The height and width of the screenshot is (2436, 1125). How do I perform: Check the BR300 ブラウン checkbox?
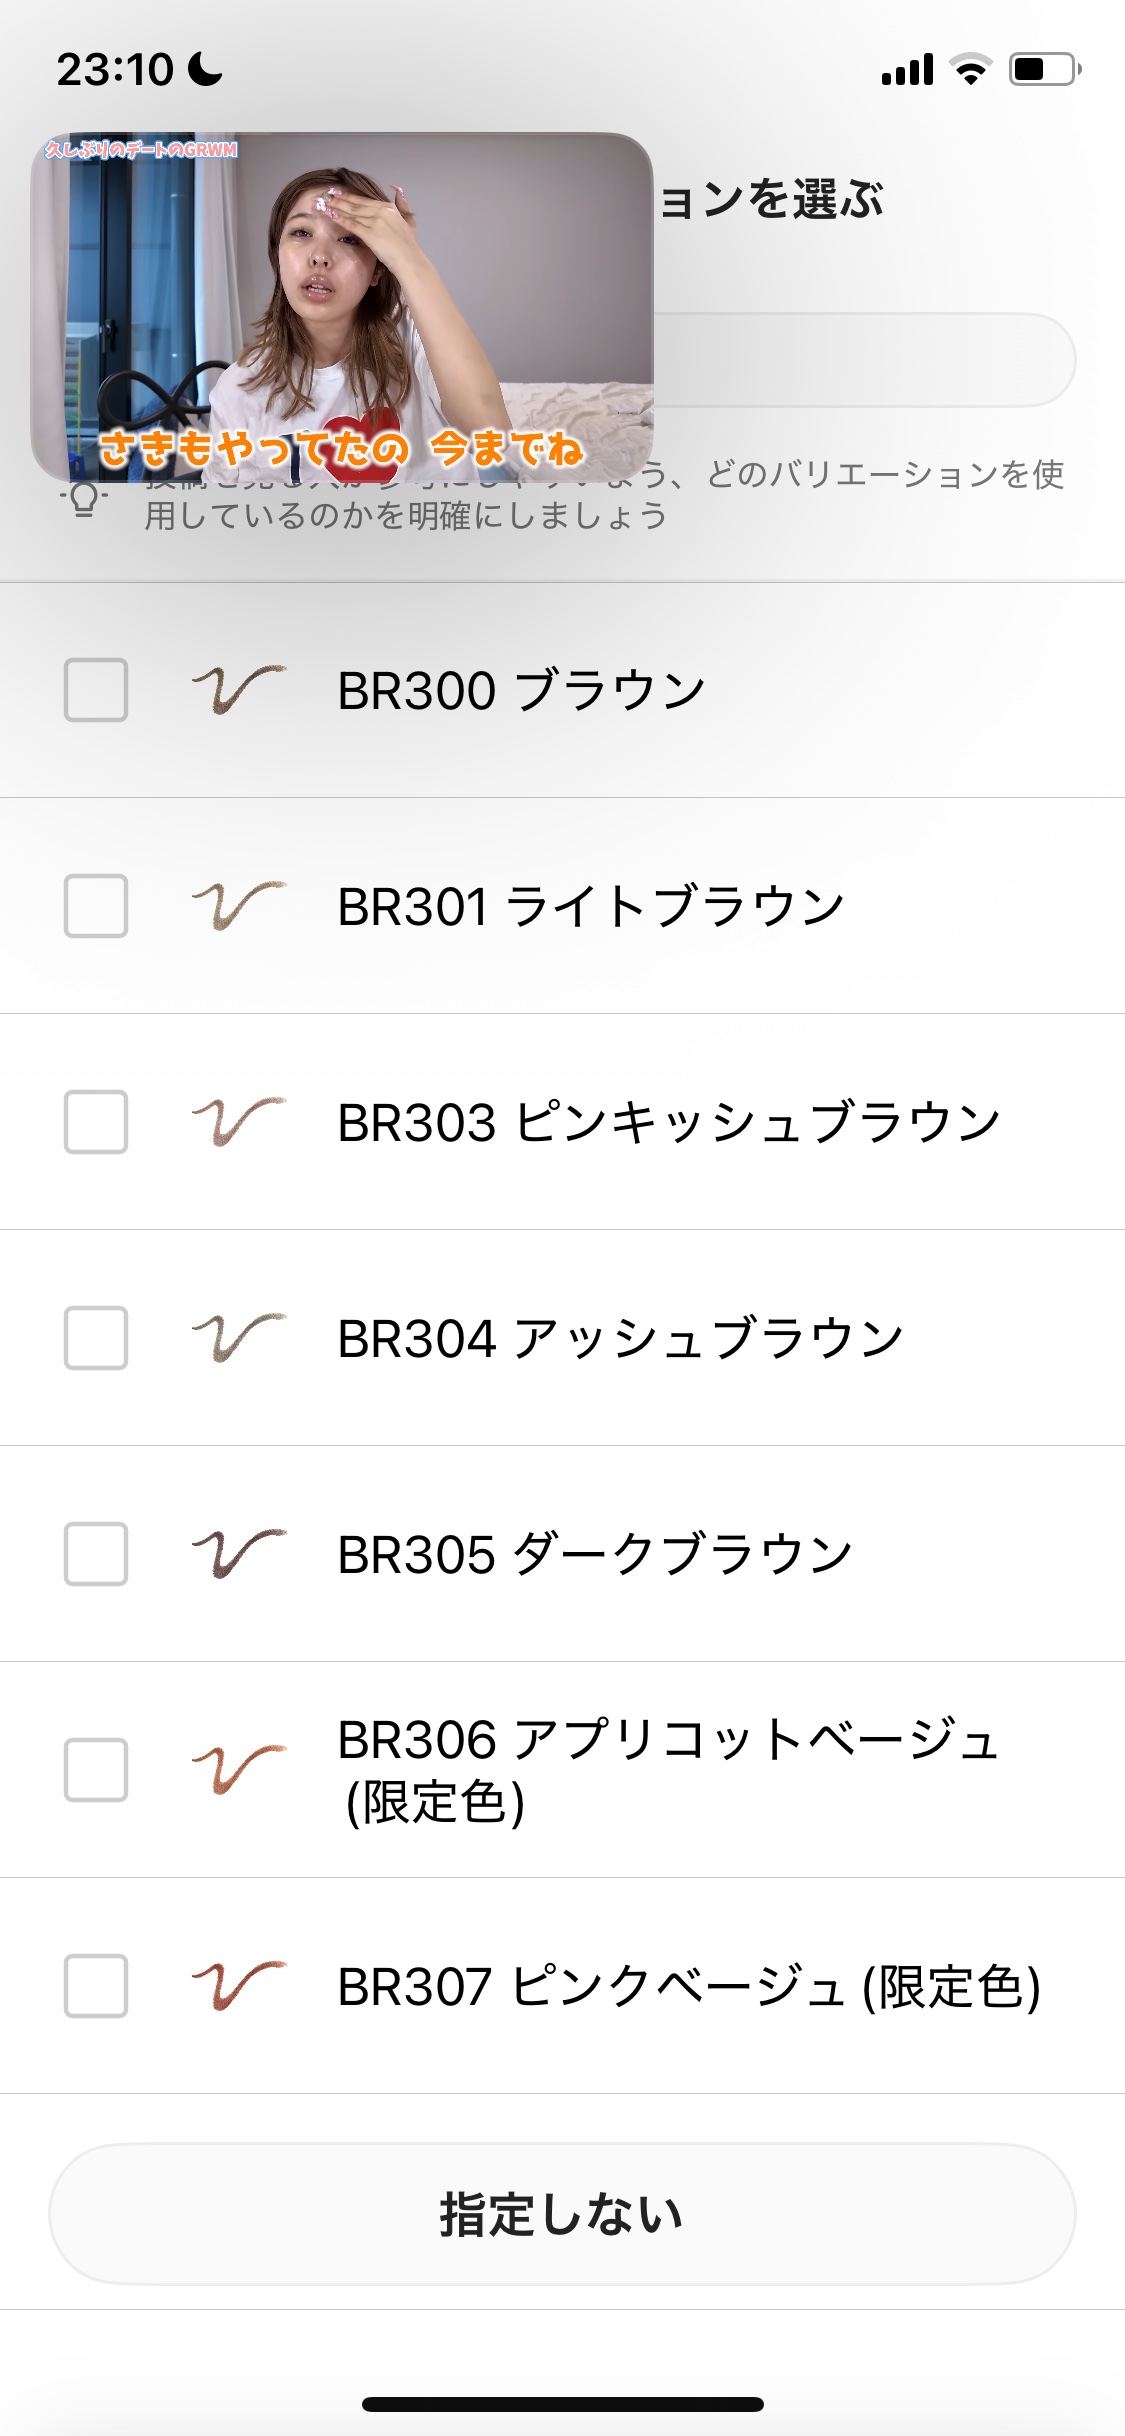pos(96,690)
